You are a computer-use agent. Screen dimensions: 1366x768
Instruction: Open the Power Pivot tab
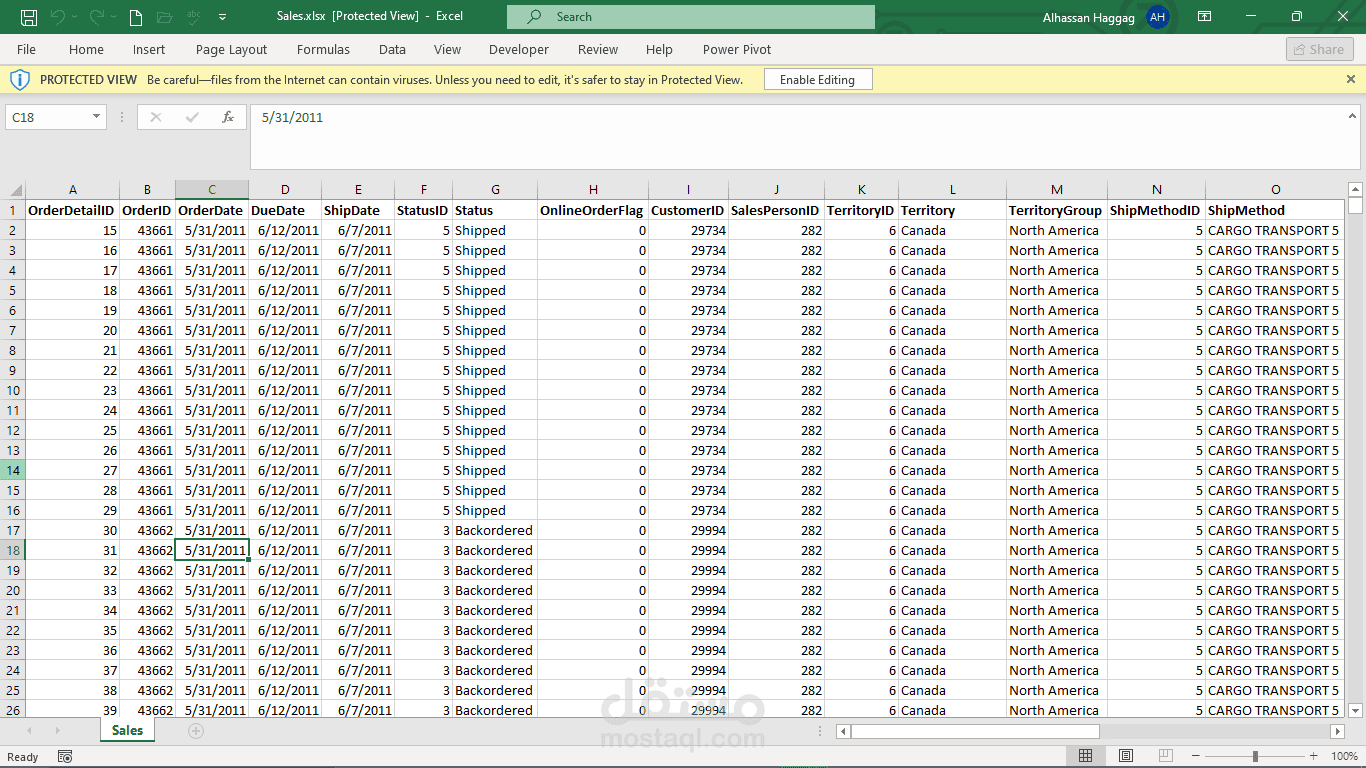[736, 49]
